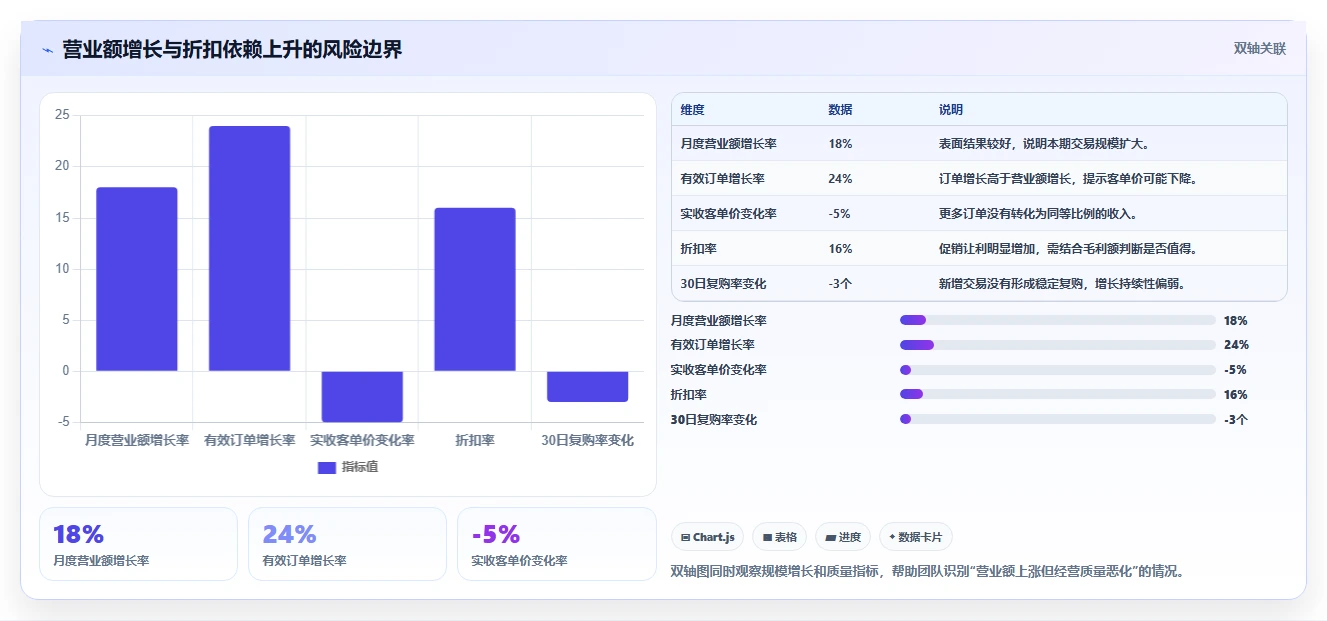Open the 24% 有效订单增长率 data card

point(347,544)
